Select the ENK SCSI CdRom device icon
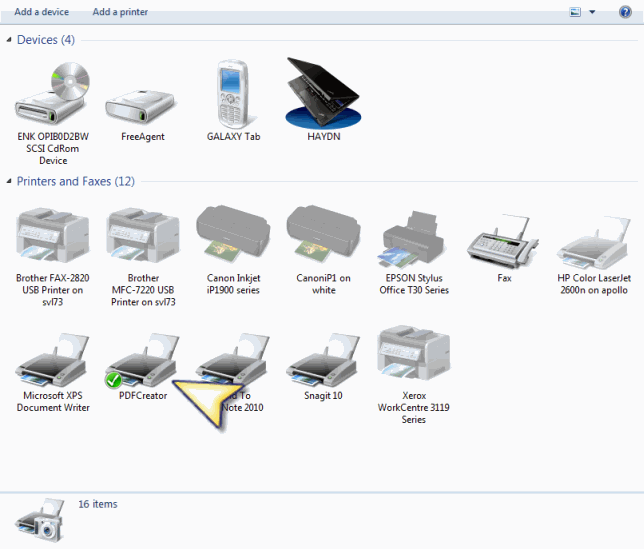Screen dimensions: 644x549 pos(53,94)
